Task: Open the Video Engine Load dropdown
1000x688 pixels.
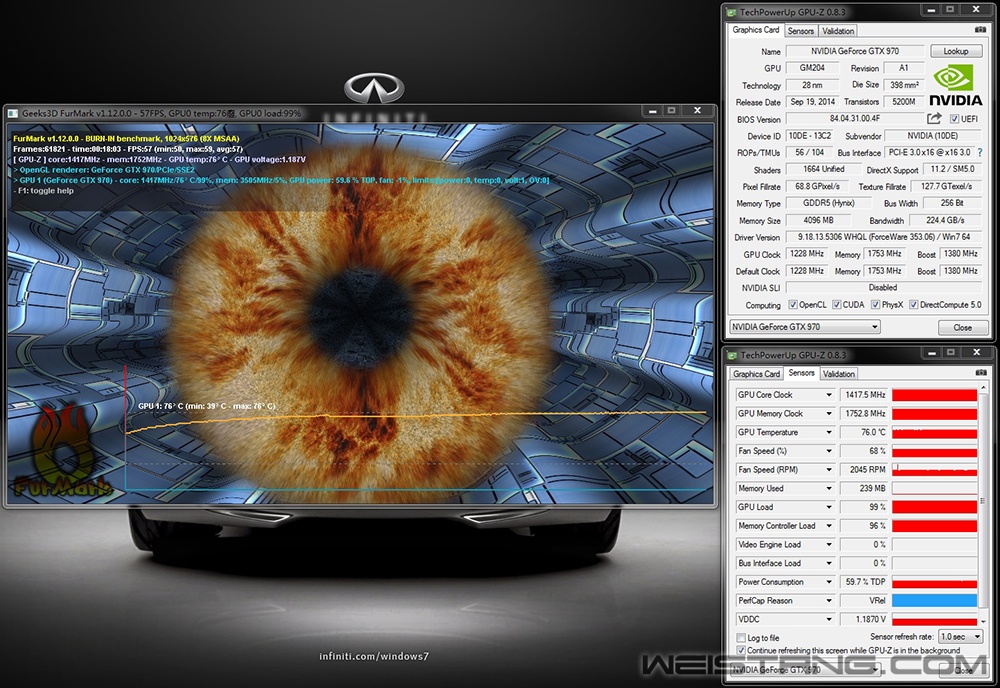Action: [829, 545]
